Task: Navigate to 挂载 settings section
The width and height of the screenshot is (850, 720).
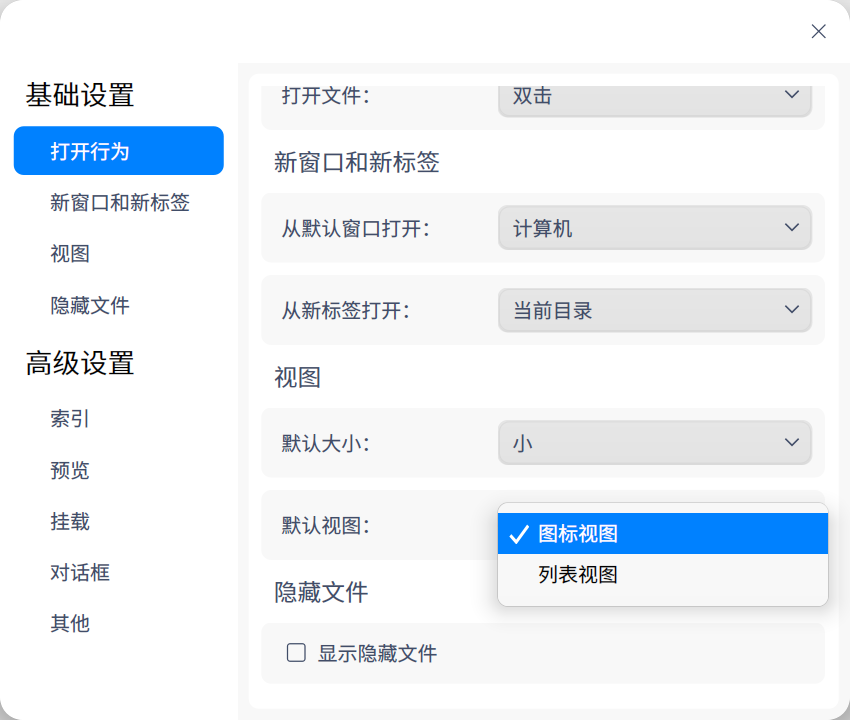Action: click(x=70, y=521)
